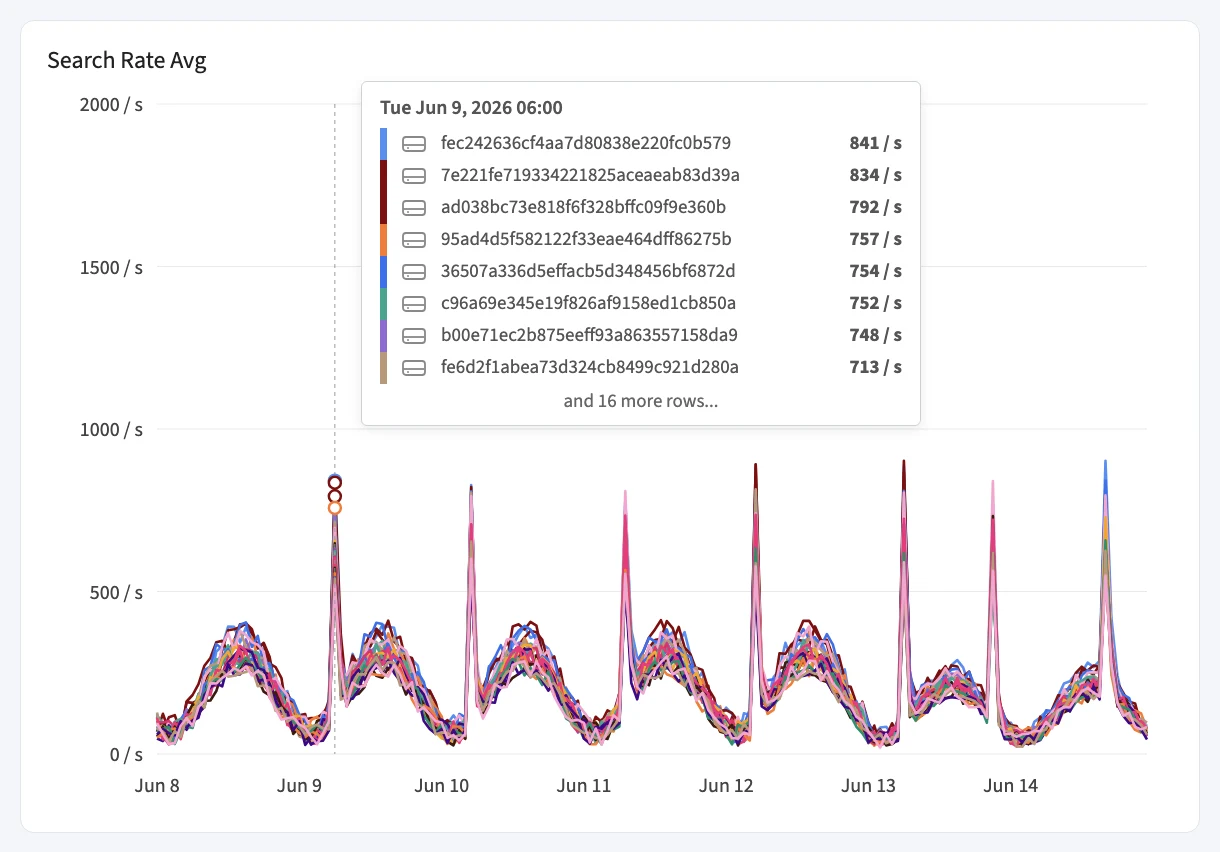Click the host icon beside c96a69e345e19f826af9158ed1cb850a

coord(414,303)
